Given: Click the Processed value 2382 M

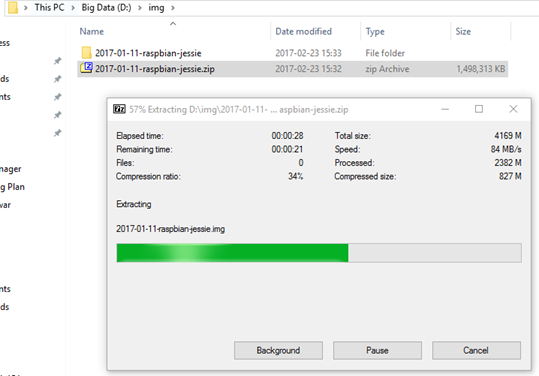Looking at the screenshot, I should click(508, 163).
